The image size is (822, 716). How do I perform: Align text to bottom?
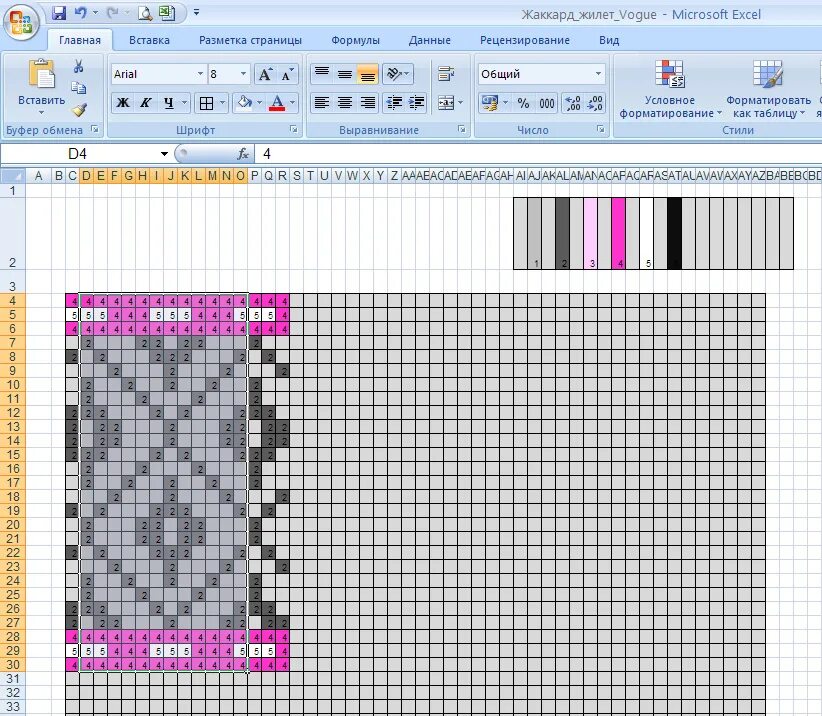coord(367,74)
